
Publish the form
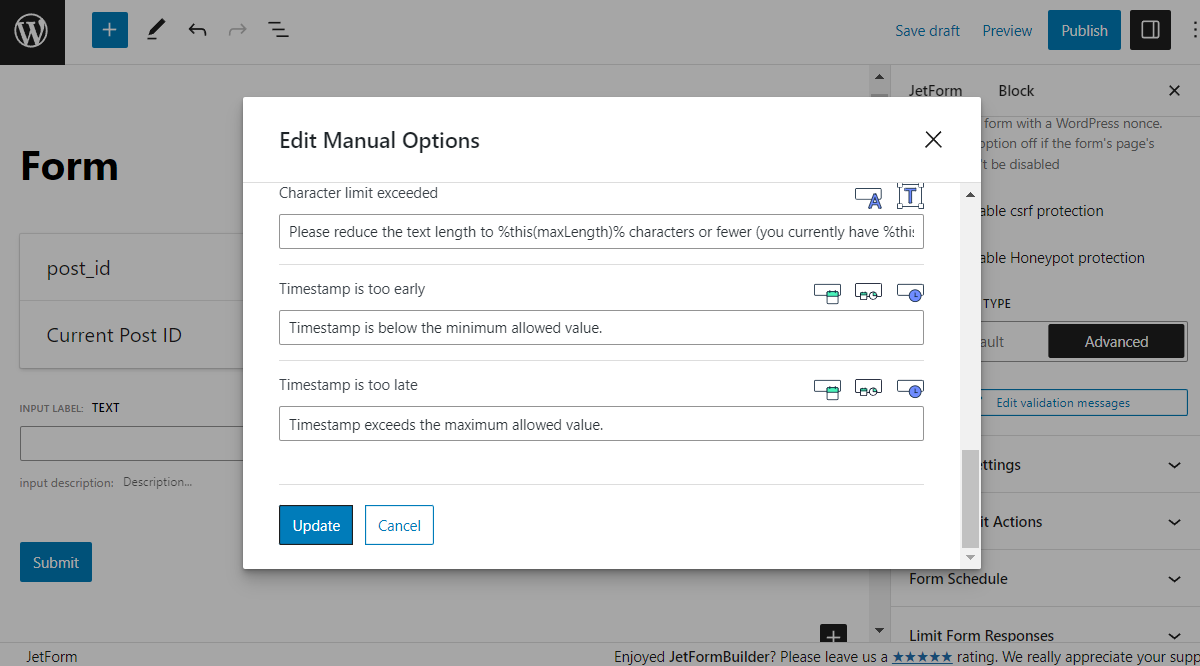pos(1084,30)
